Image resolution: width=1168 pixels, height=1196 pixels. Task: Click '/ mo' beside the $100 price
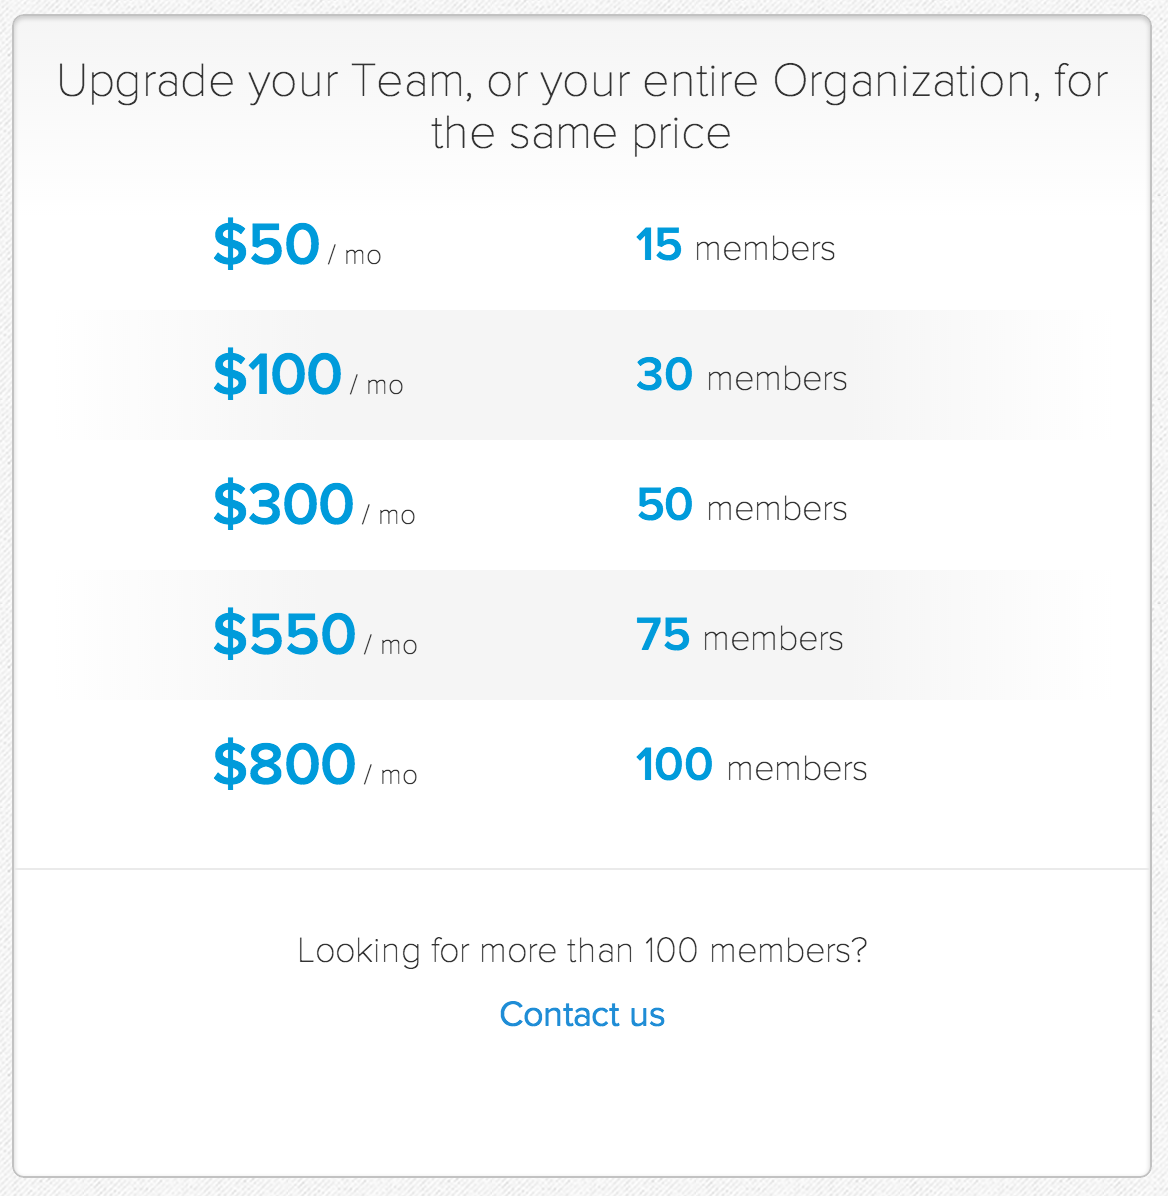(x=377, y=385)
